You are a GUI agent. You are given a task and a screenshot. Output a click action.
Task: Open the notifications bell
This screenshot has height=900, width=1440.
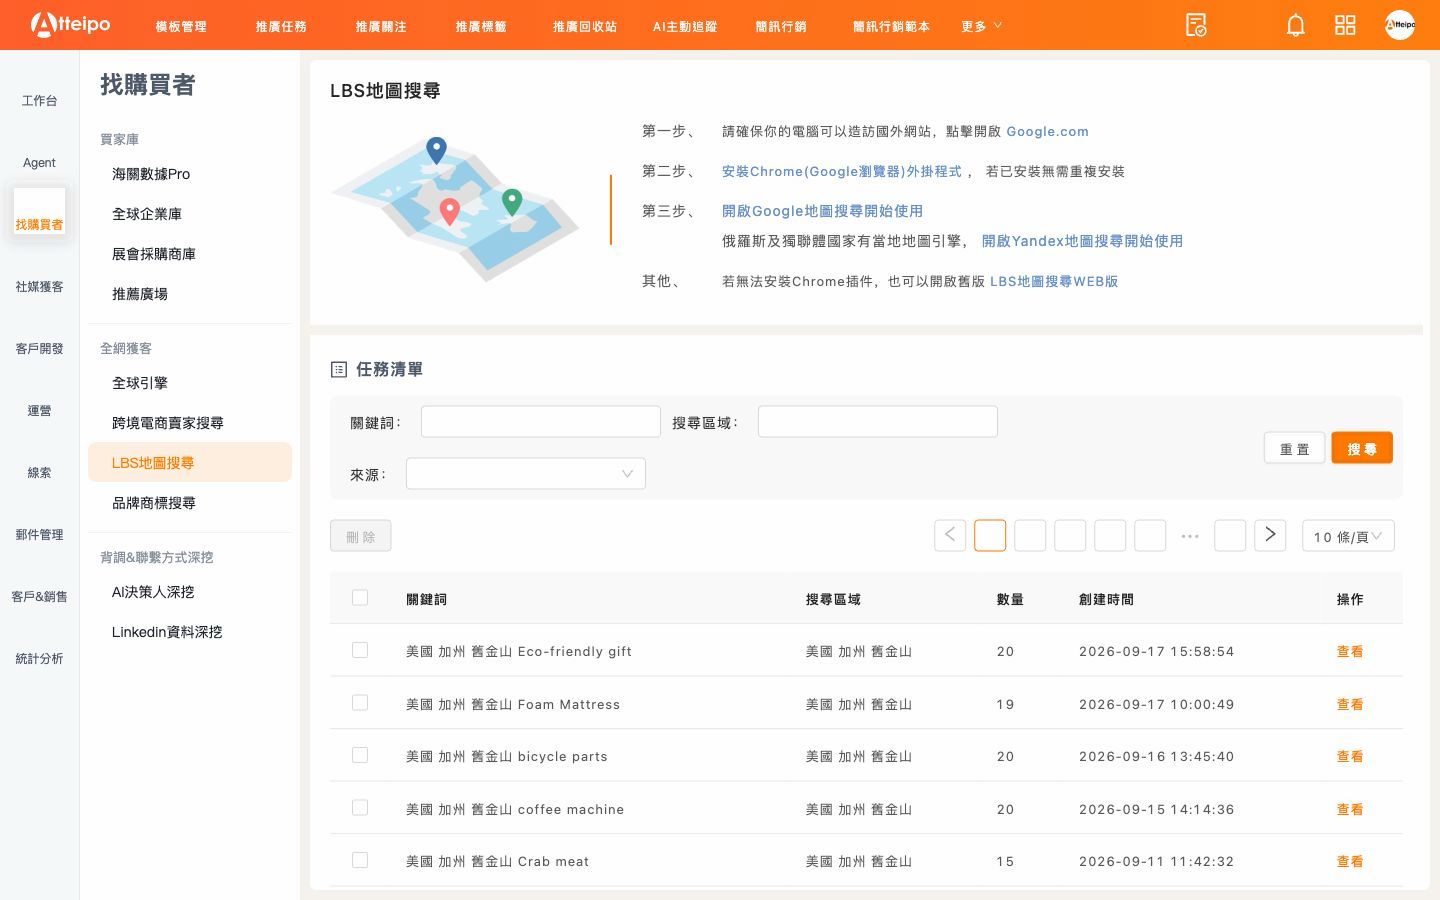[x=1295, y=25]
